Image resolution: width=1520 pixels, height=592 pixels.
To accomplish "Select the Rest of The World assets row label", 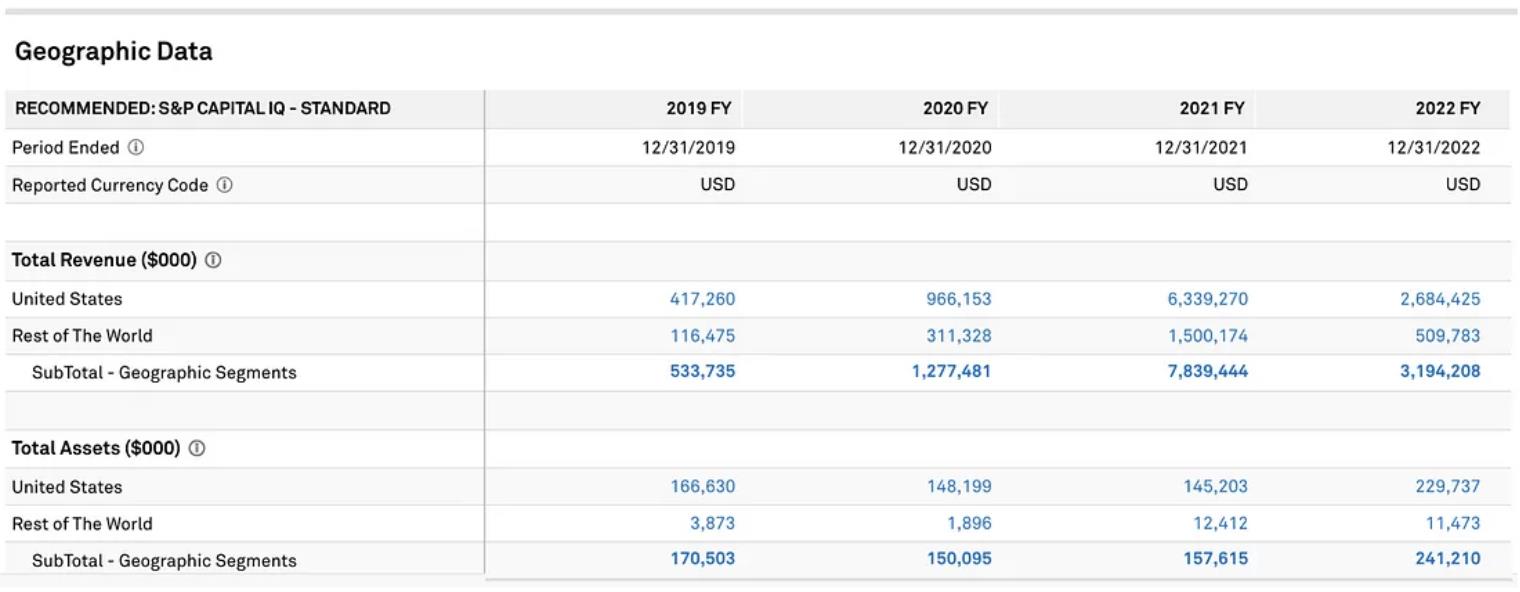I will 82,523.
